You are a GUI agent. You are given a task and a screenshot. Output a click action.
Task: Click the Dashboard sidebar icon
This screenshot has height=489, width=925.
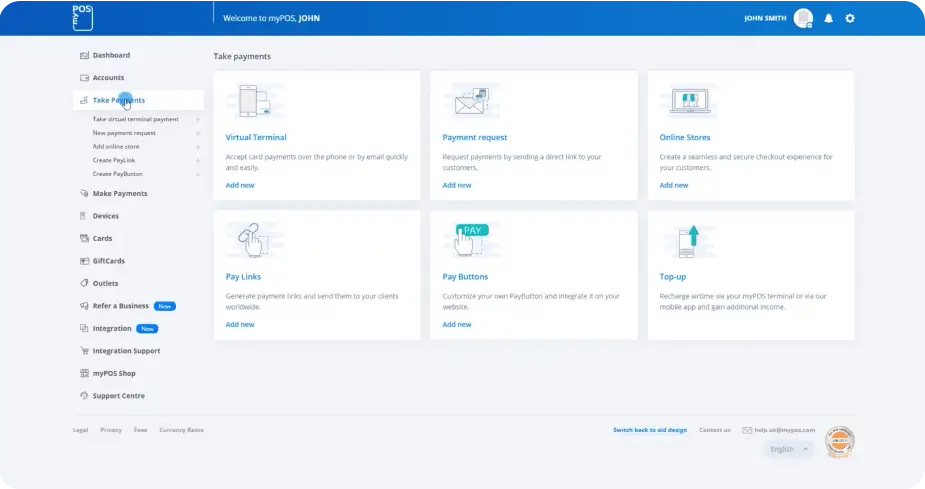click(x=84, y=55)
